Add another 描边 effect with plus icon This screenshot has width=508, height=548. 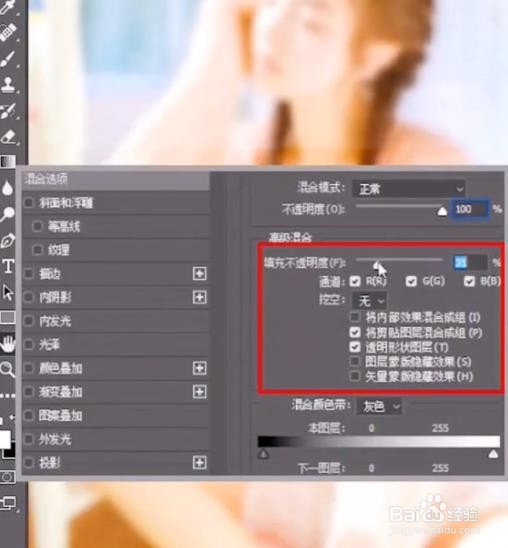click(x=199, y=273)
